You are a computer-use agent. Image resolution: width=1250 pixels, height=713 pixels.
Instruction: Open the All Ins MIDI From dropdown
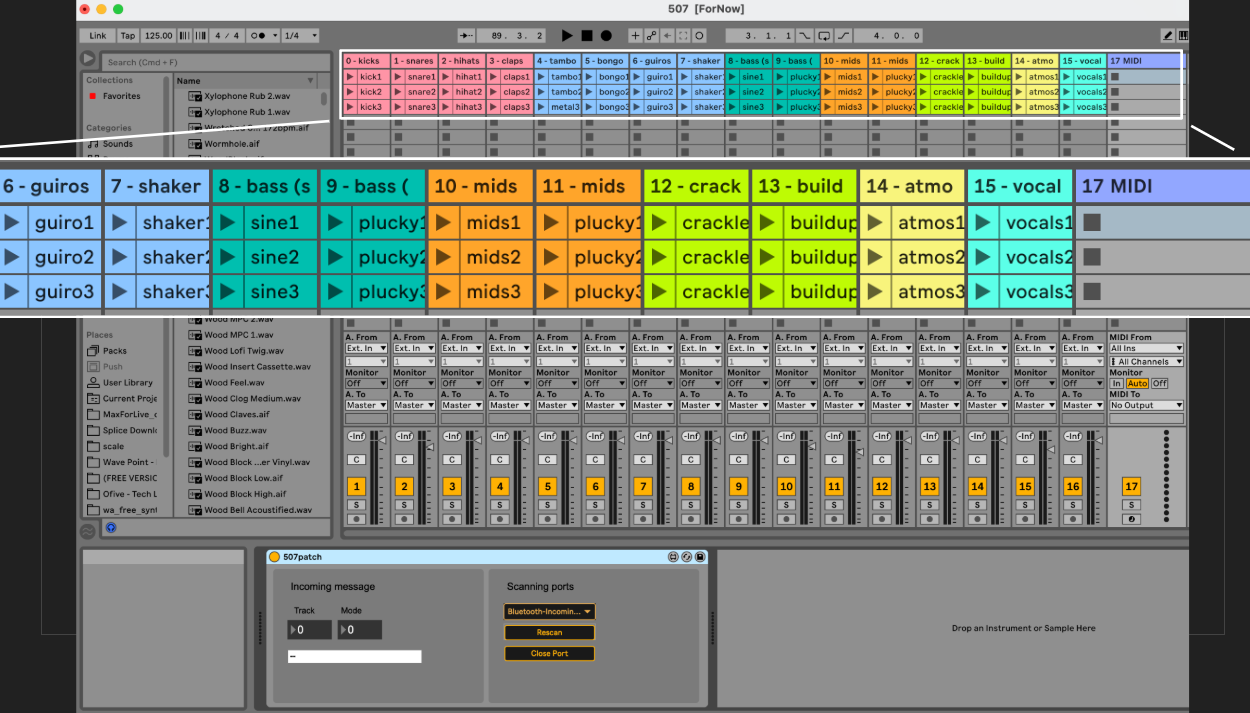pos(1146,349)
